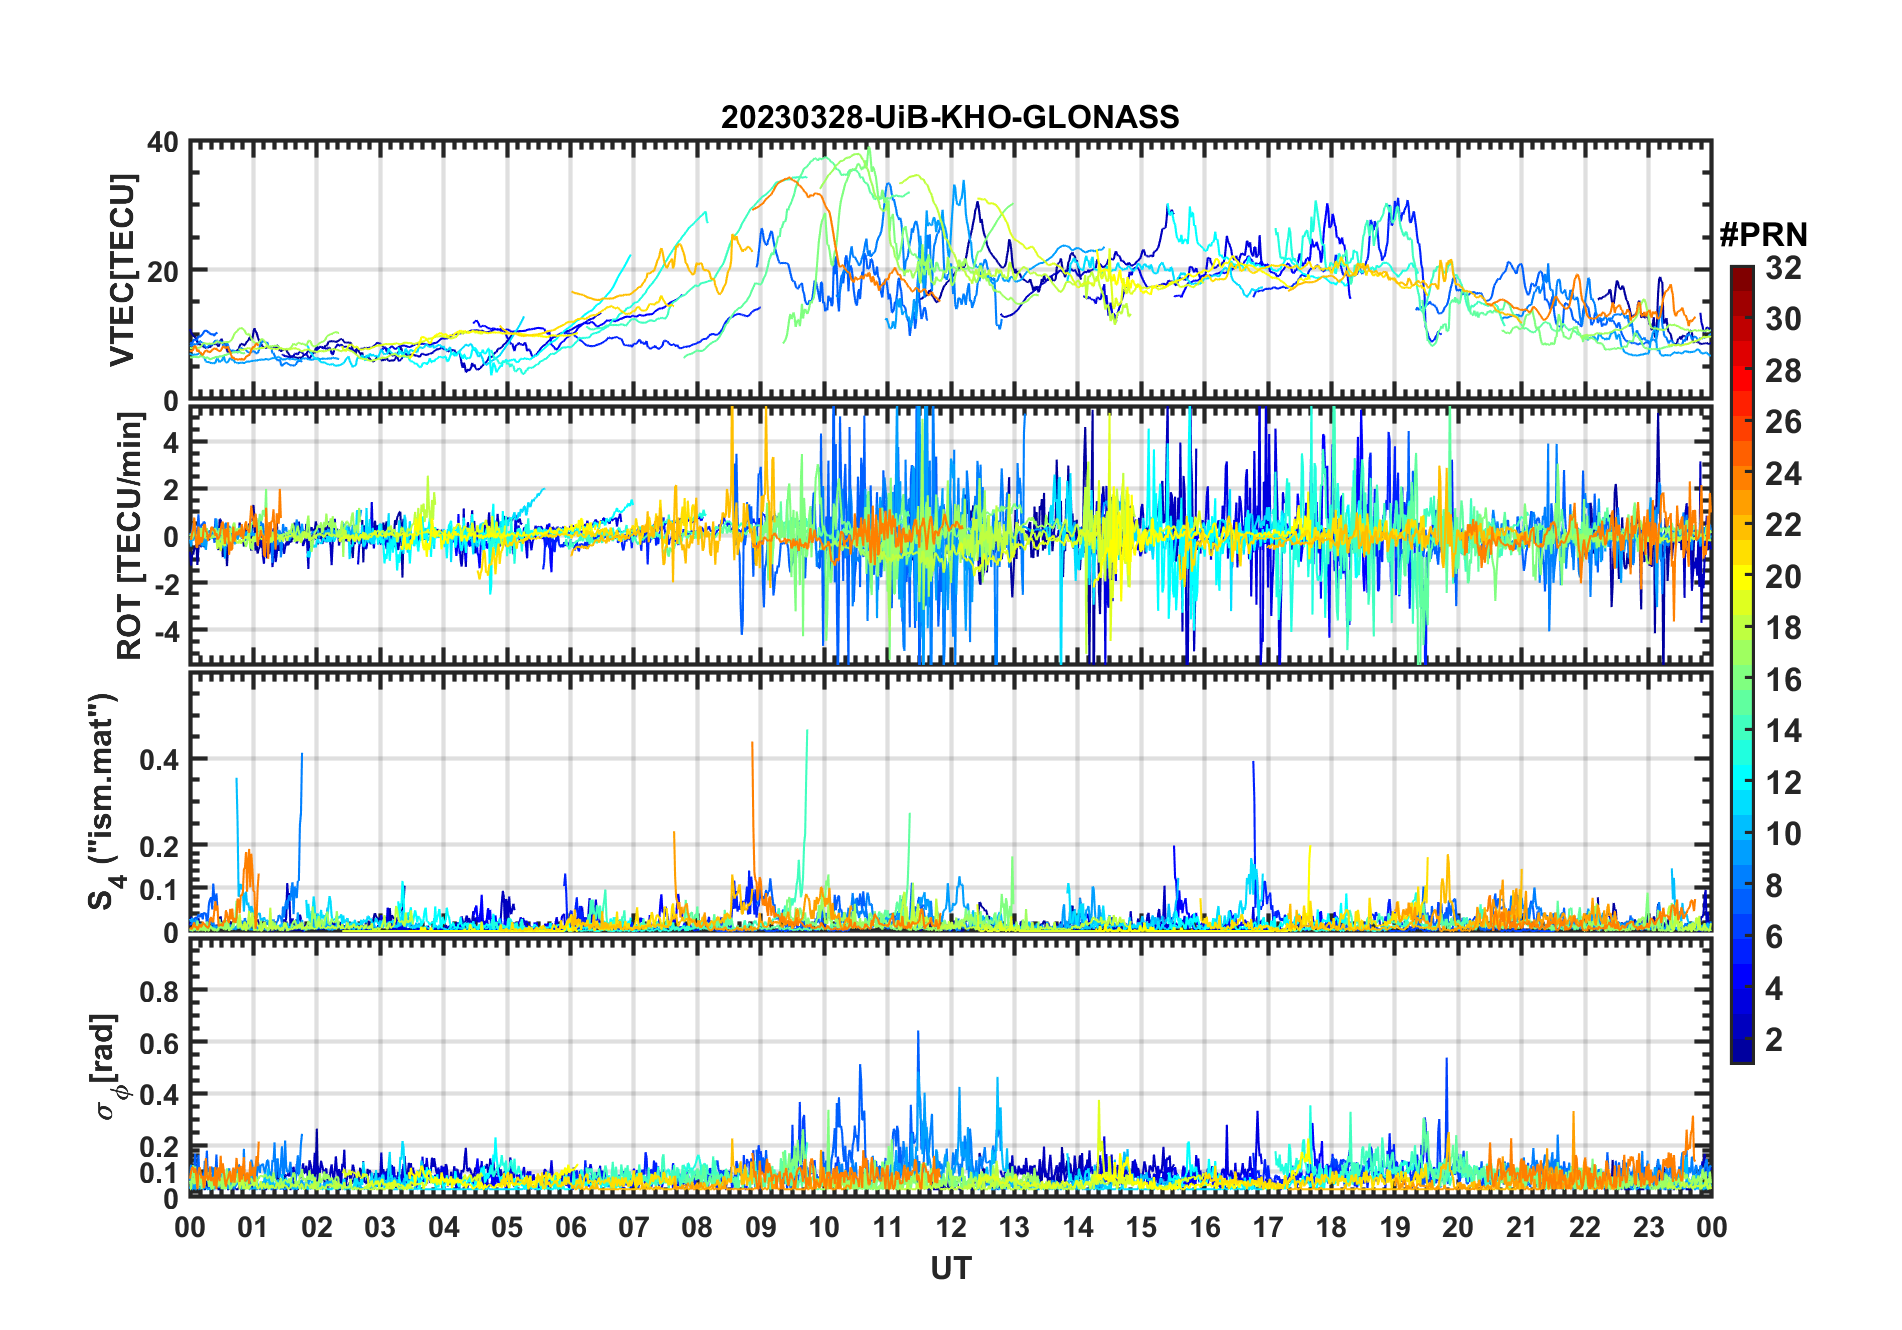Click the plot title 20230328-UiB-KHO-GLONASS

[950, 118]
